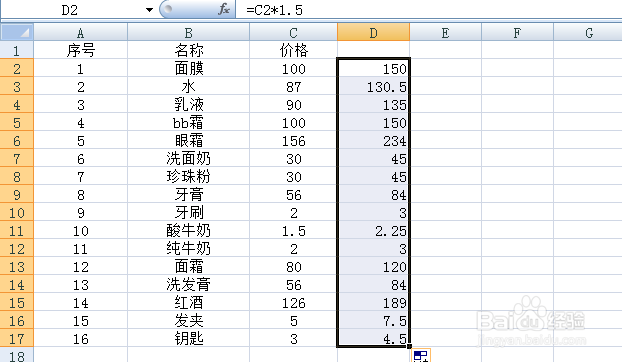Screen dimensions: 622x362
Task: Click the cell containing 珍珠粉
Action: tap(188, 177)
